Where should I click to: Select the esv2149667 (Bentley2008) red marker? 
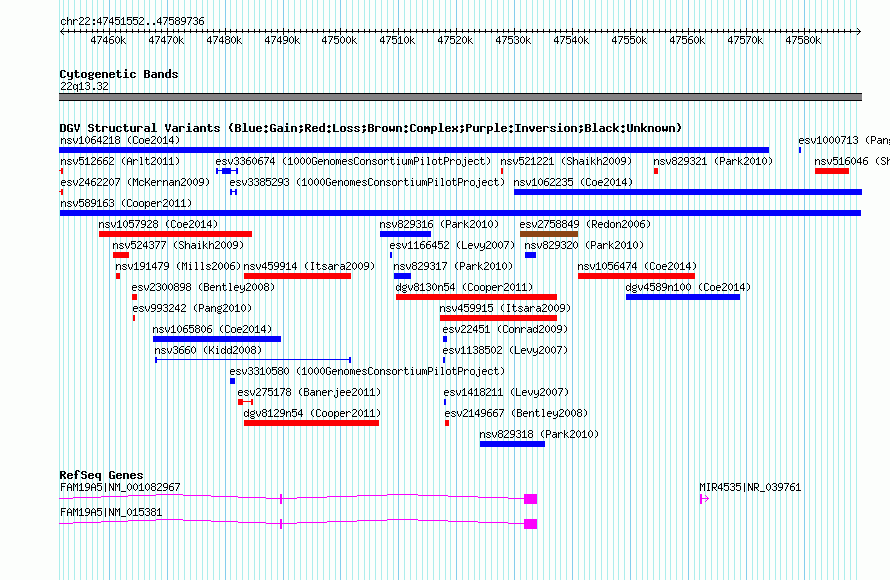click(x=447, y=423)
